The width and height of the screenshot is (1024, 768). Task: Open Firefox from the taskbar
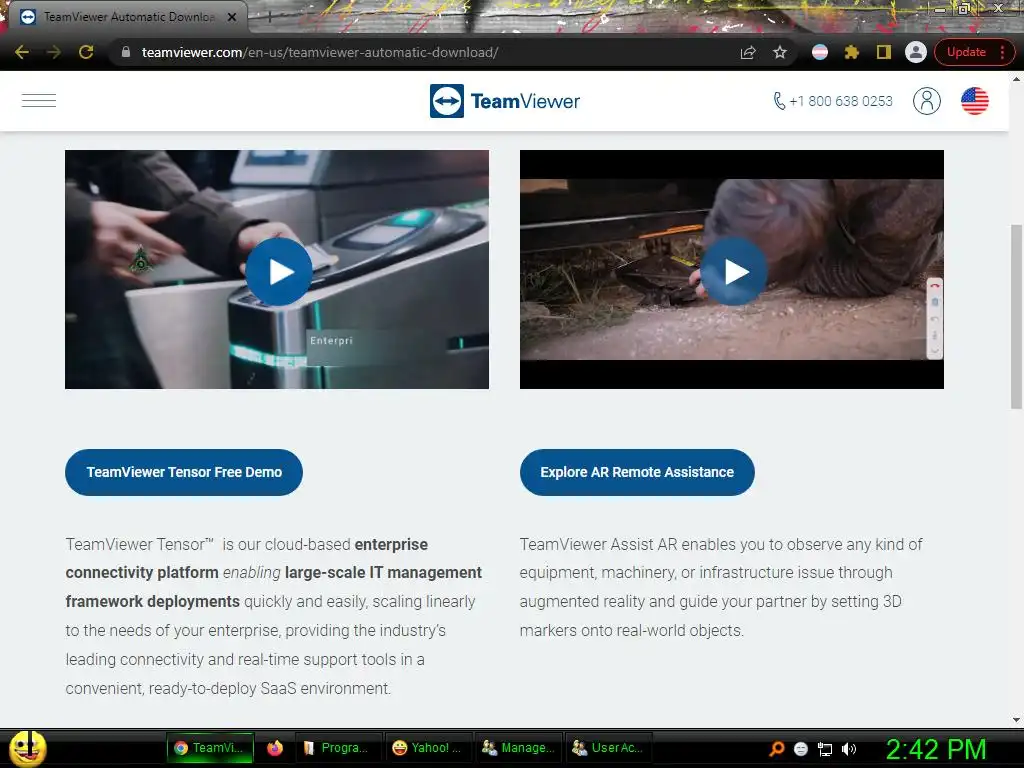[x=275, y=748]
